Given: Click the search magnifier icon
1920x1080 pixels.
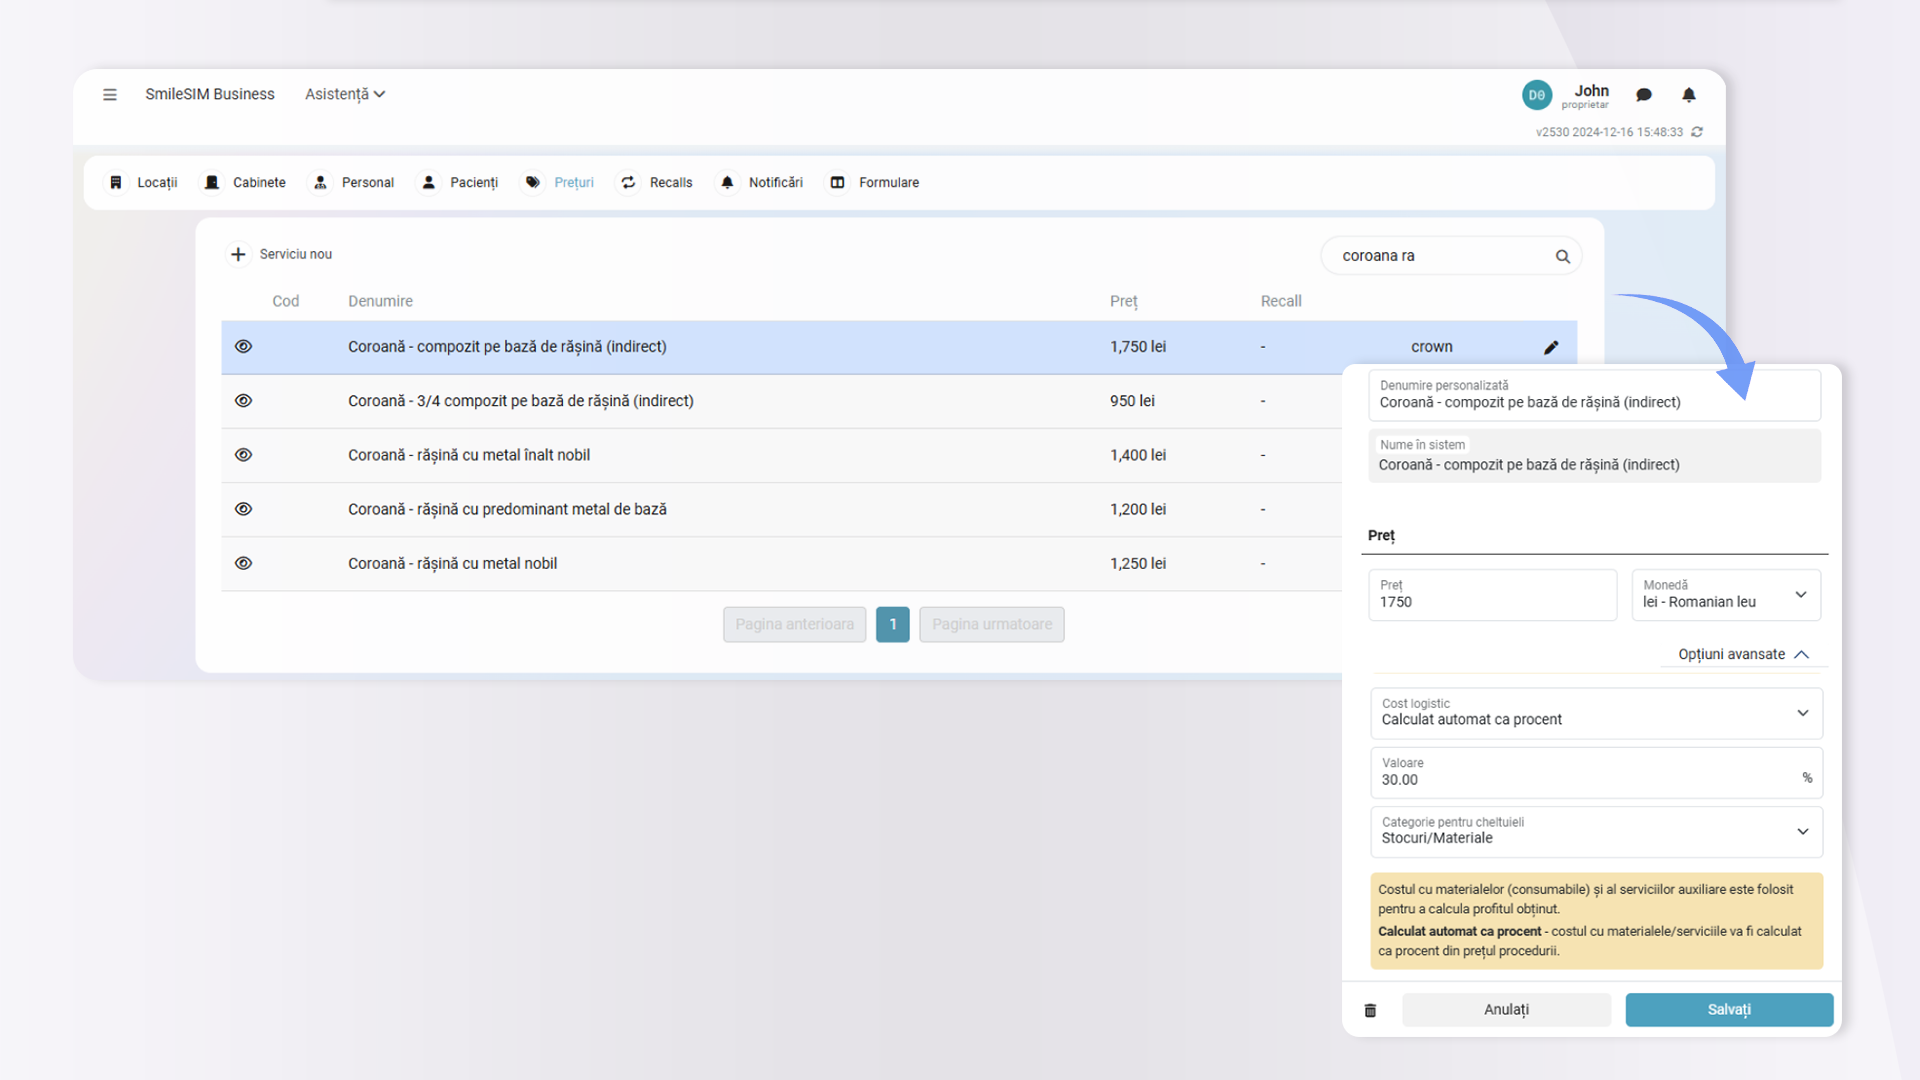Looking at the screenshot, I should 1562,257.
